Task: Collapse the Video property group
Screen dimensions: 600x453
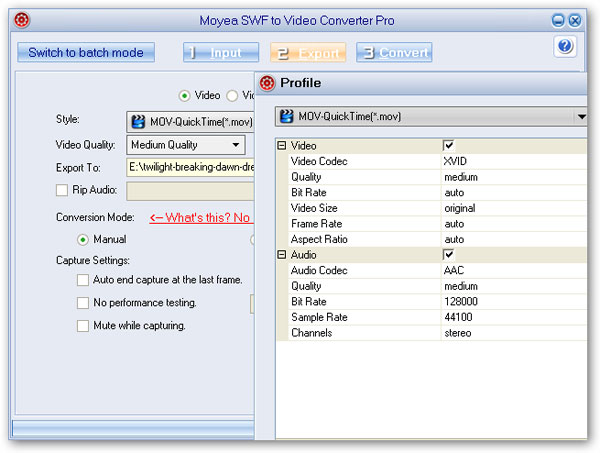Action: coord(282,145)
